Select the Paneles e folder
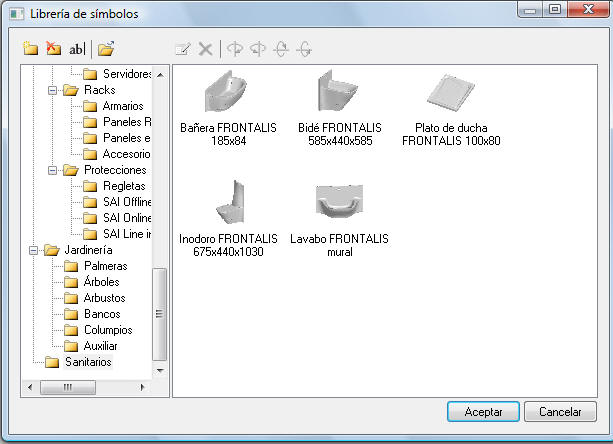 117,138
